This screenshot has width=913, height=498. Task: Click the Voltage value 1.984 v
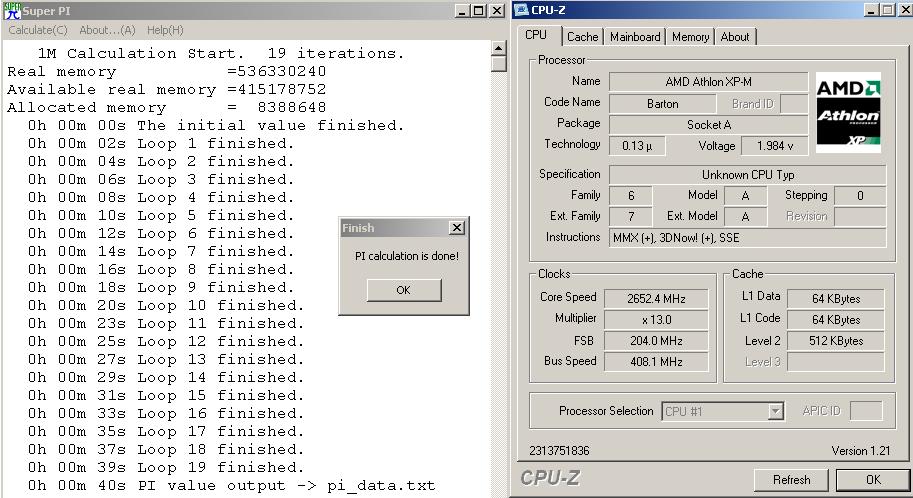click(774, 146)
